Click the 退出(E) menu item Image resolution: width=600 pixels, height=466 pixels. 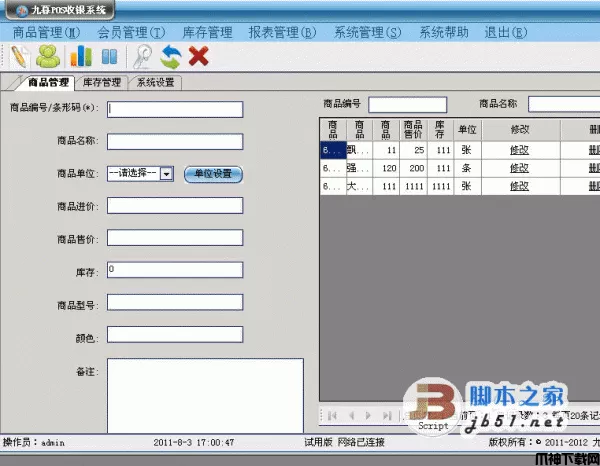[x=506, y=33]
